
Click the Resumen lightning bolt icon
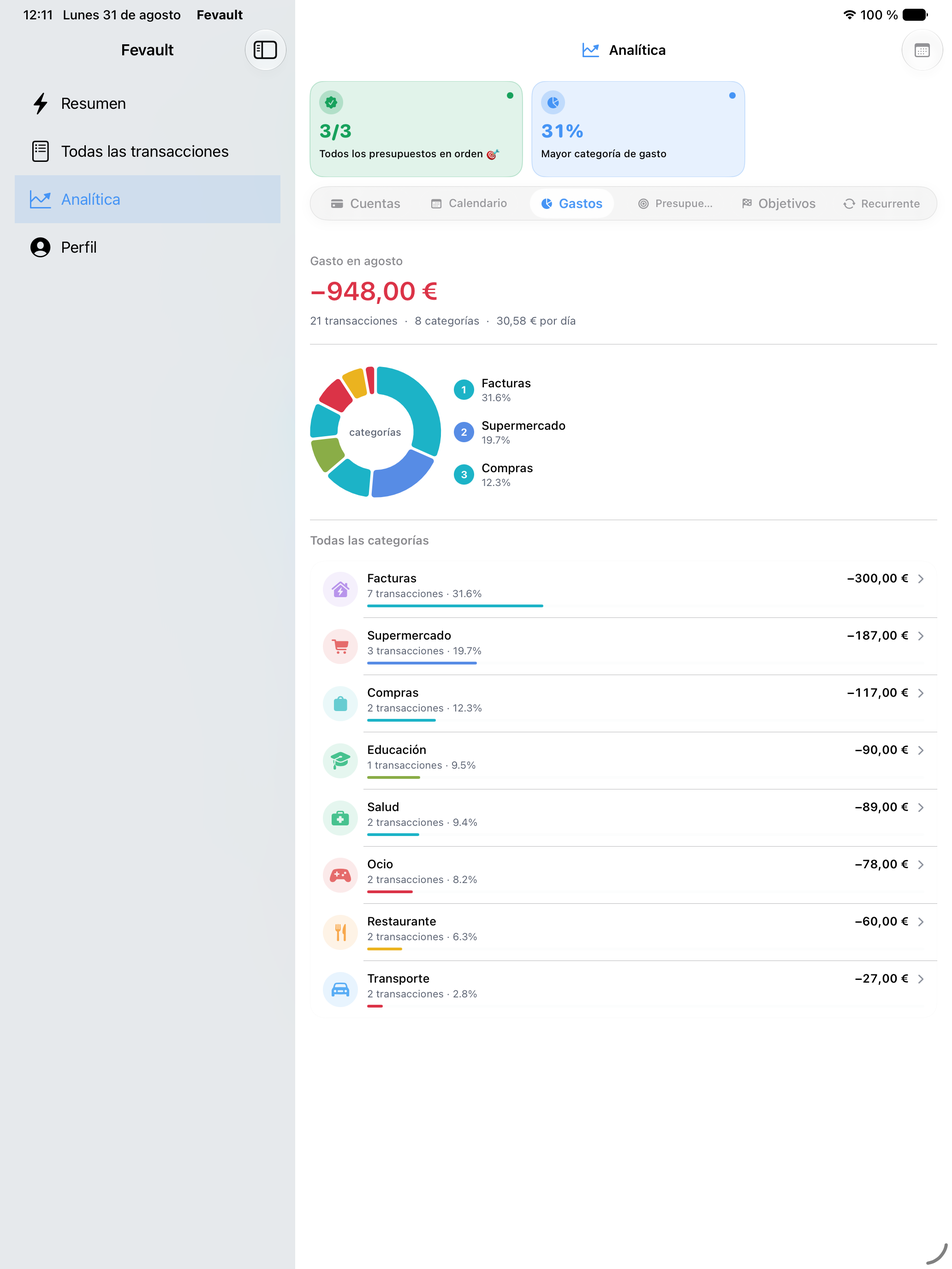point(40,103)
